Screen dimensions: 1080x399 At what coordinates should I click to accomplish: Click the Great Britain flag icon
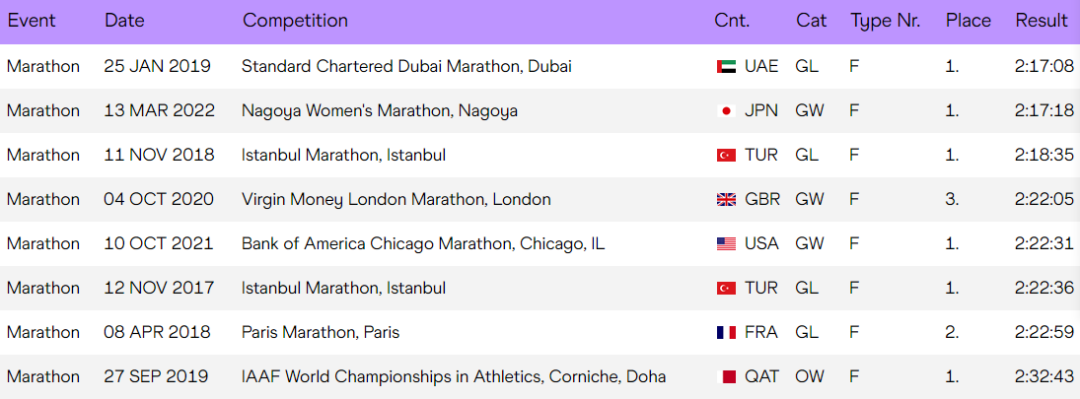pos(726,200)
